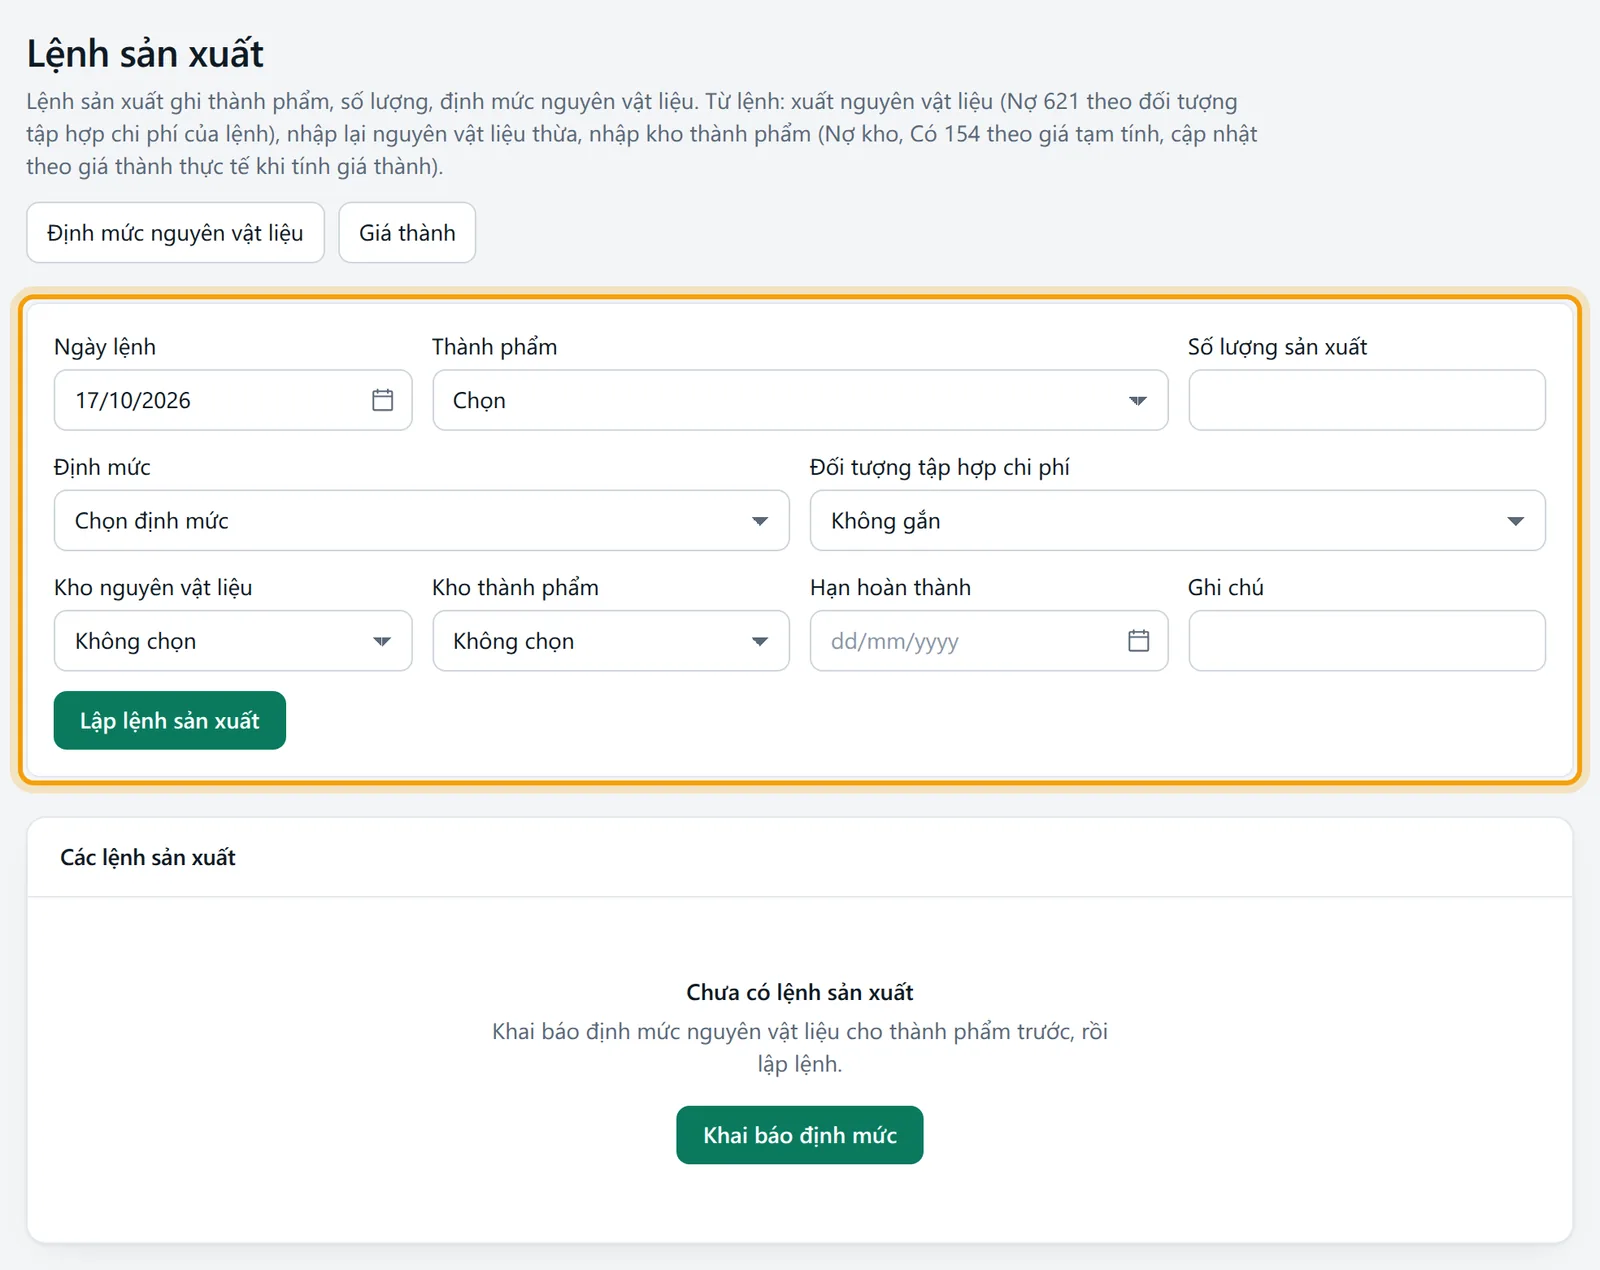The image size is (1600, 1270).
Task: Focus the Số lượng sản xuất input
Action: [1367, 400]
